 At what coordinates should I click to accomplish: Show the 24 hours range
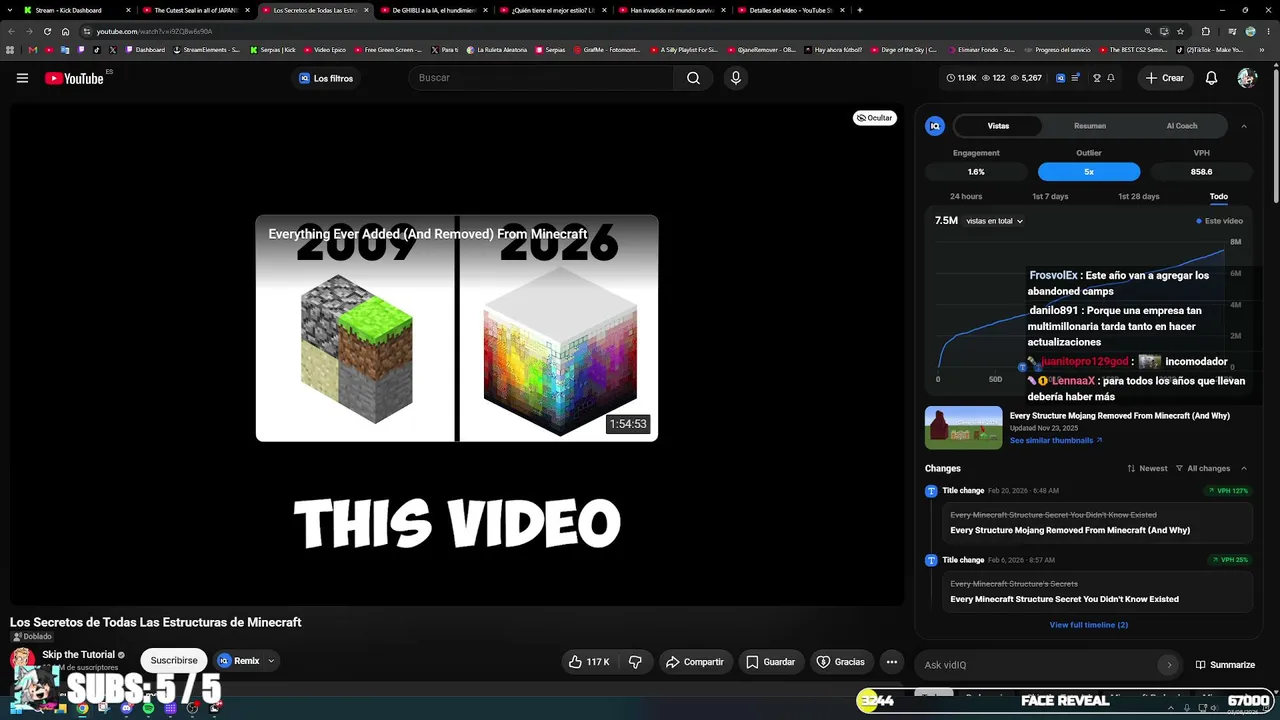click(966, 196)
